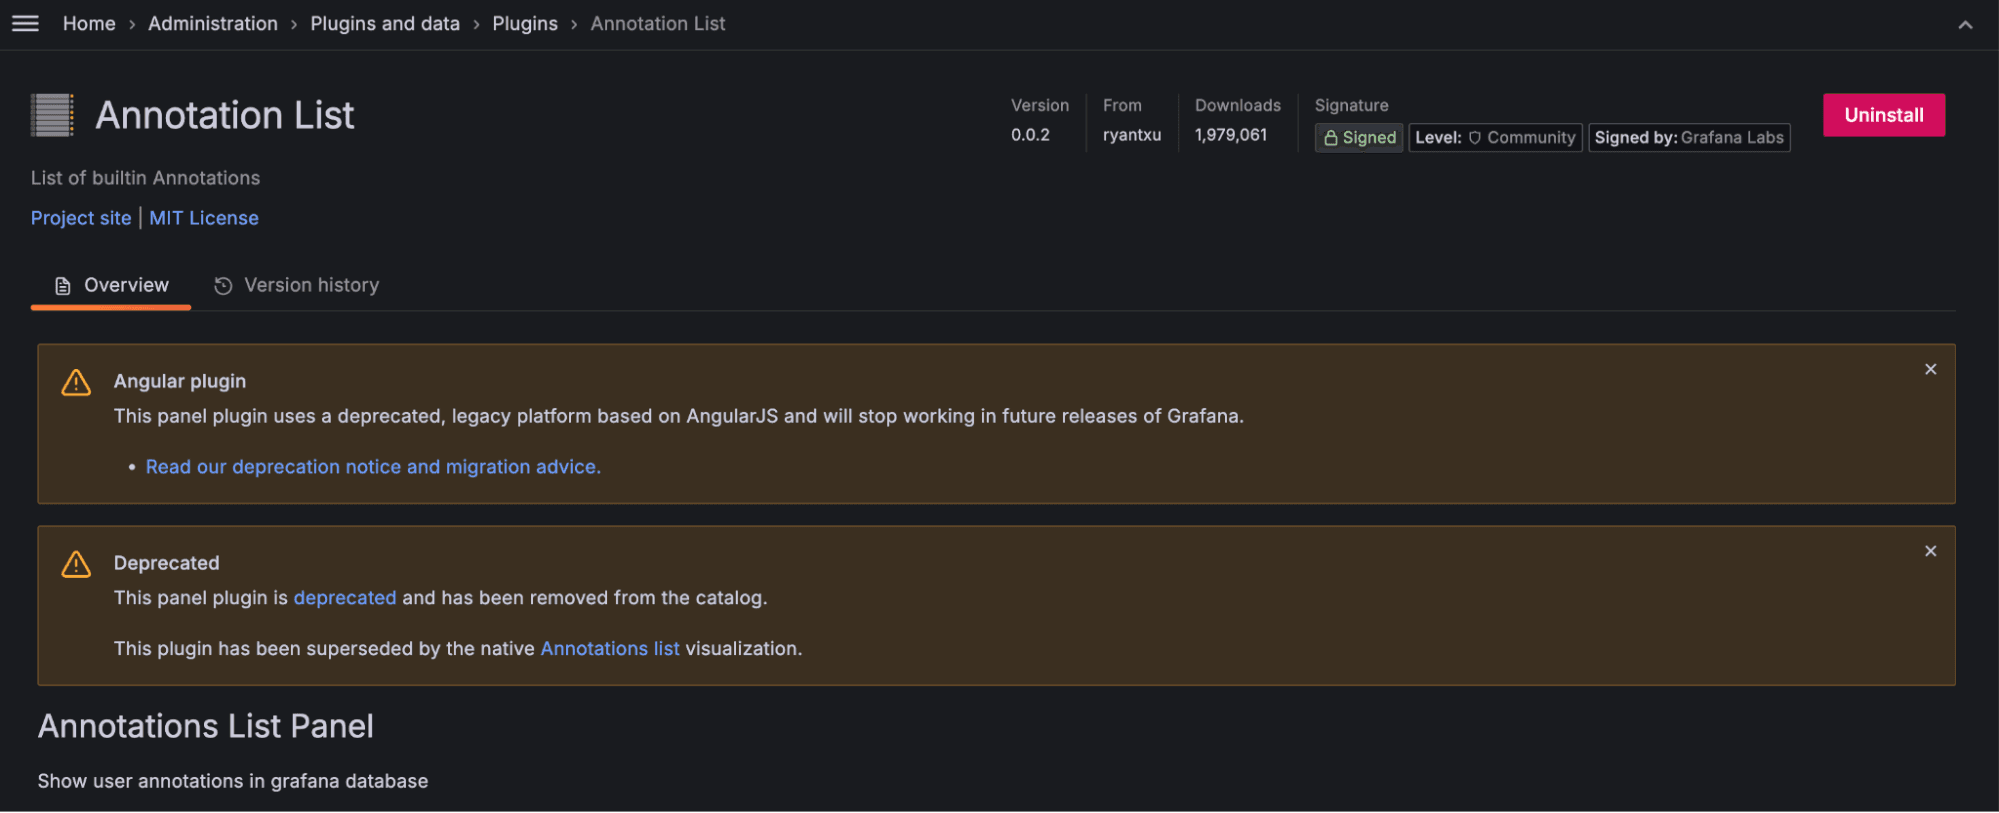The height and width of the screenshot is (813, 1999).
Task: Go to Home breadcrumb
Action: tap(89, 23)
